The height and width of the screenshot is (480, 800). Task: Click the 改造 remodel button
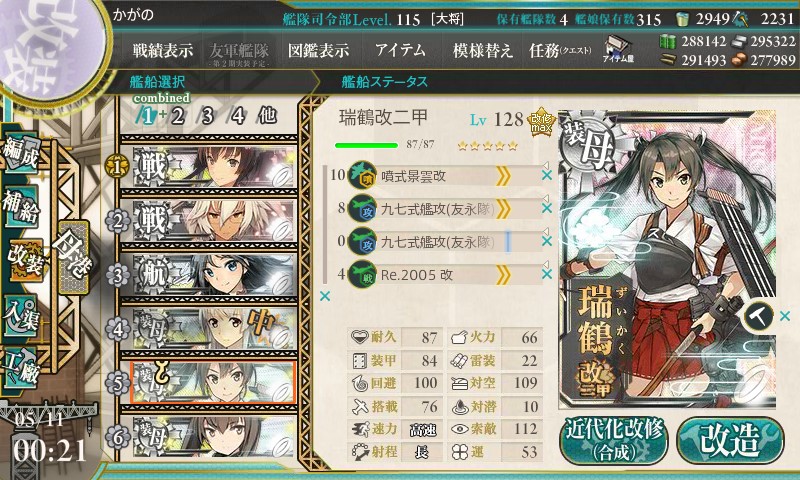tap(730, 441)
